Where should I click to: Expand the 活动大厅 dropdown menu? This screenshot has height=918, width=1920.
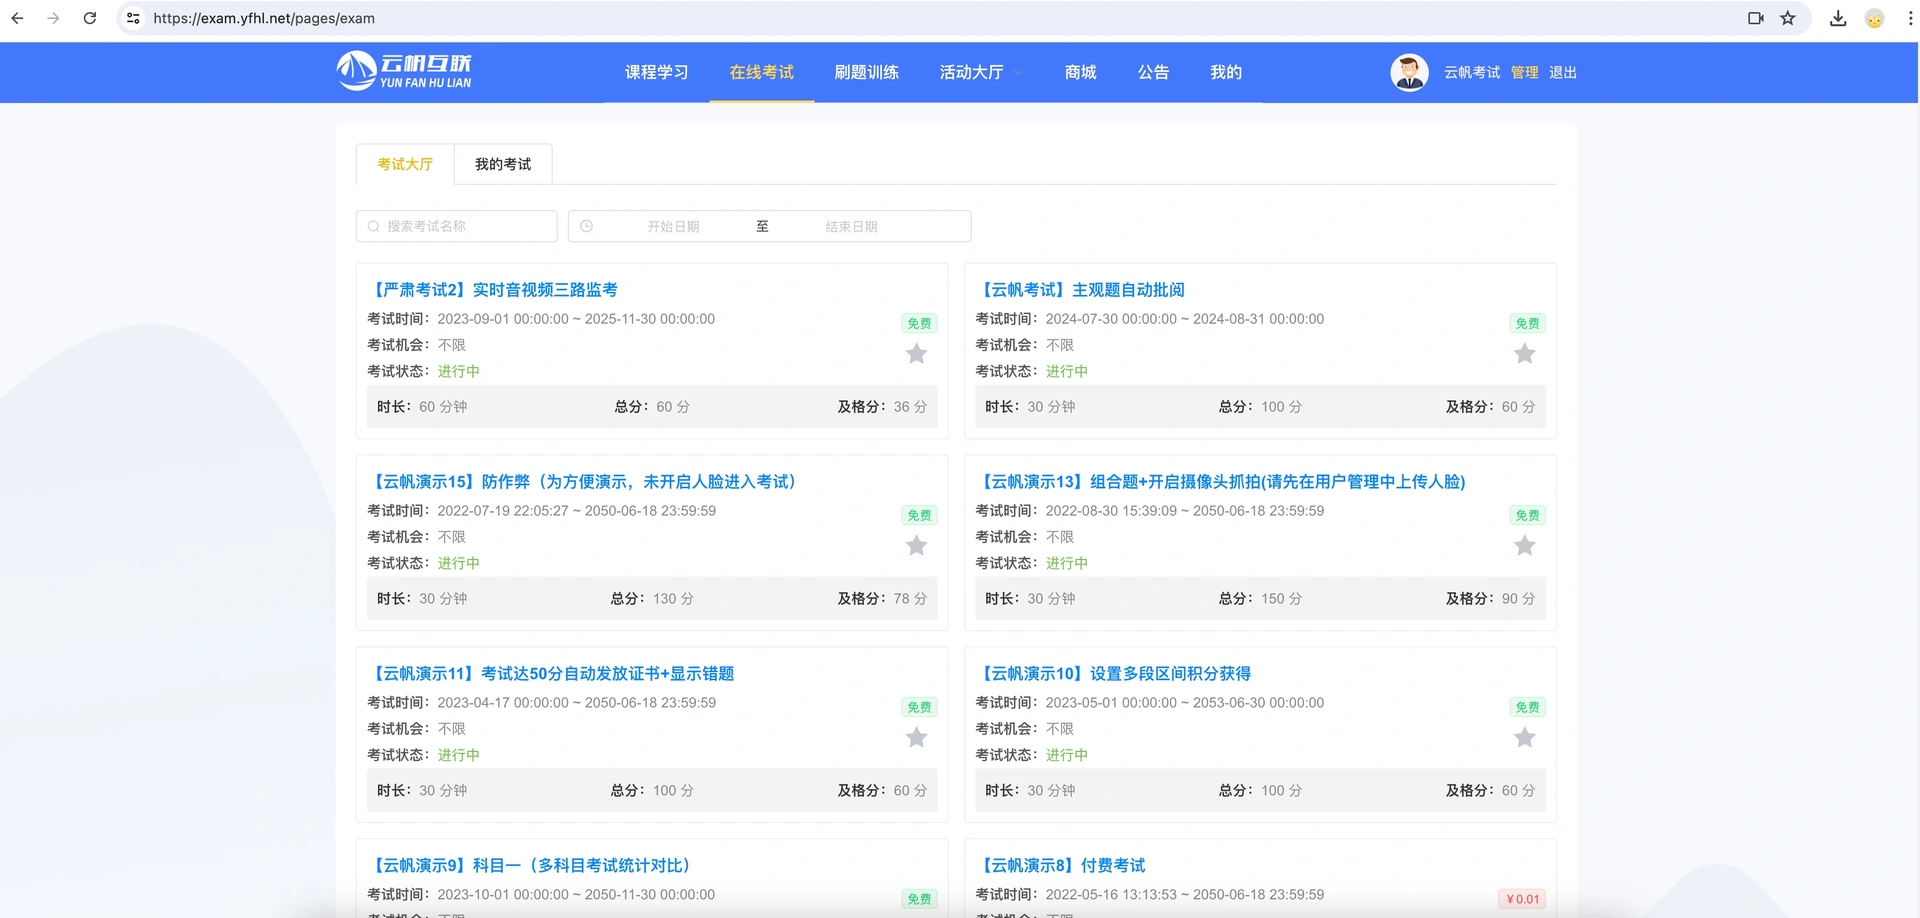pos(980,72)
